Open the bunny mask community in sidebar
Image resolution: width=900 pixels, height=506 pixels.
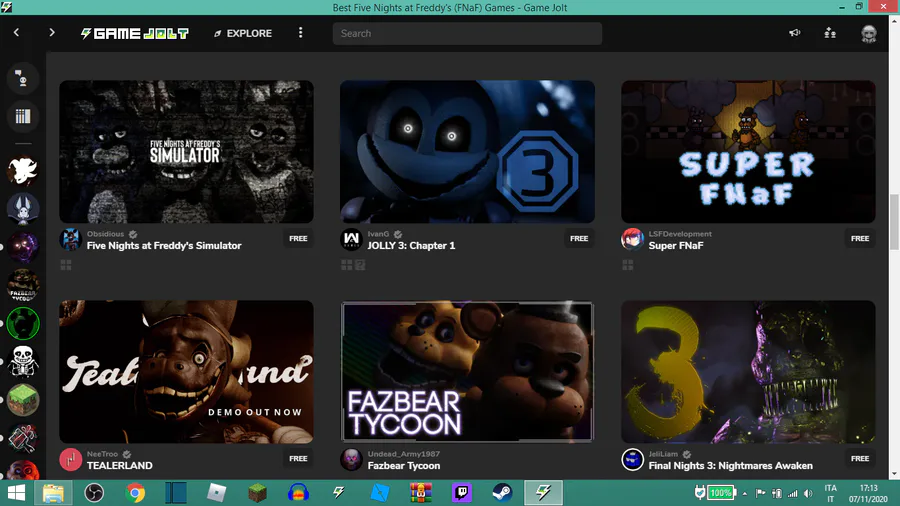pos(23,209)
